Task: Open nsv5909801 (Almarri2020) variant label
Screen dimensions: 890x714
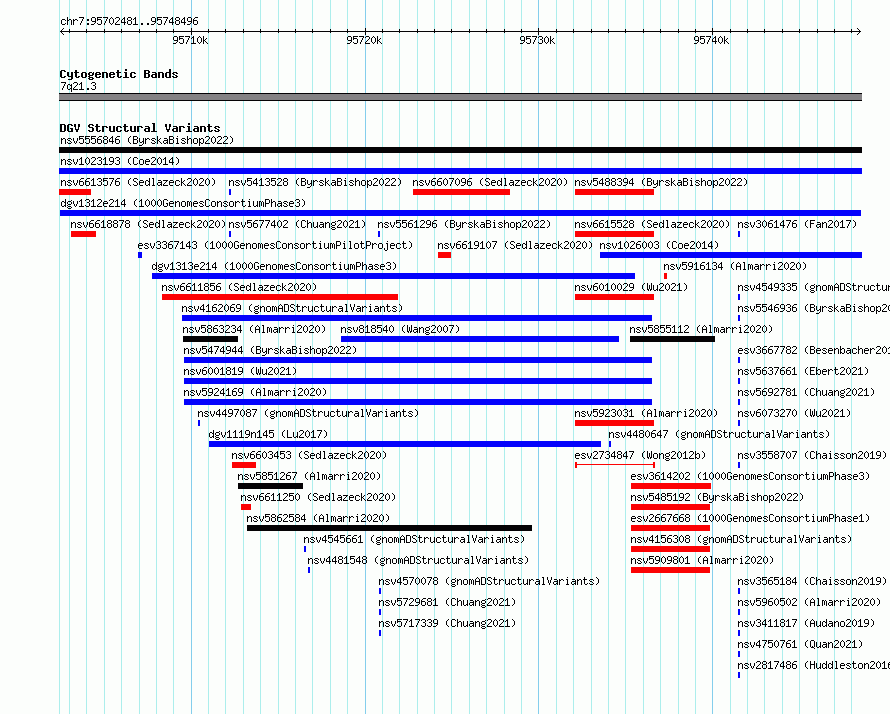Action: (702, 560)
